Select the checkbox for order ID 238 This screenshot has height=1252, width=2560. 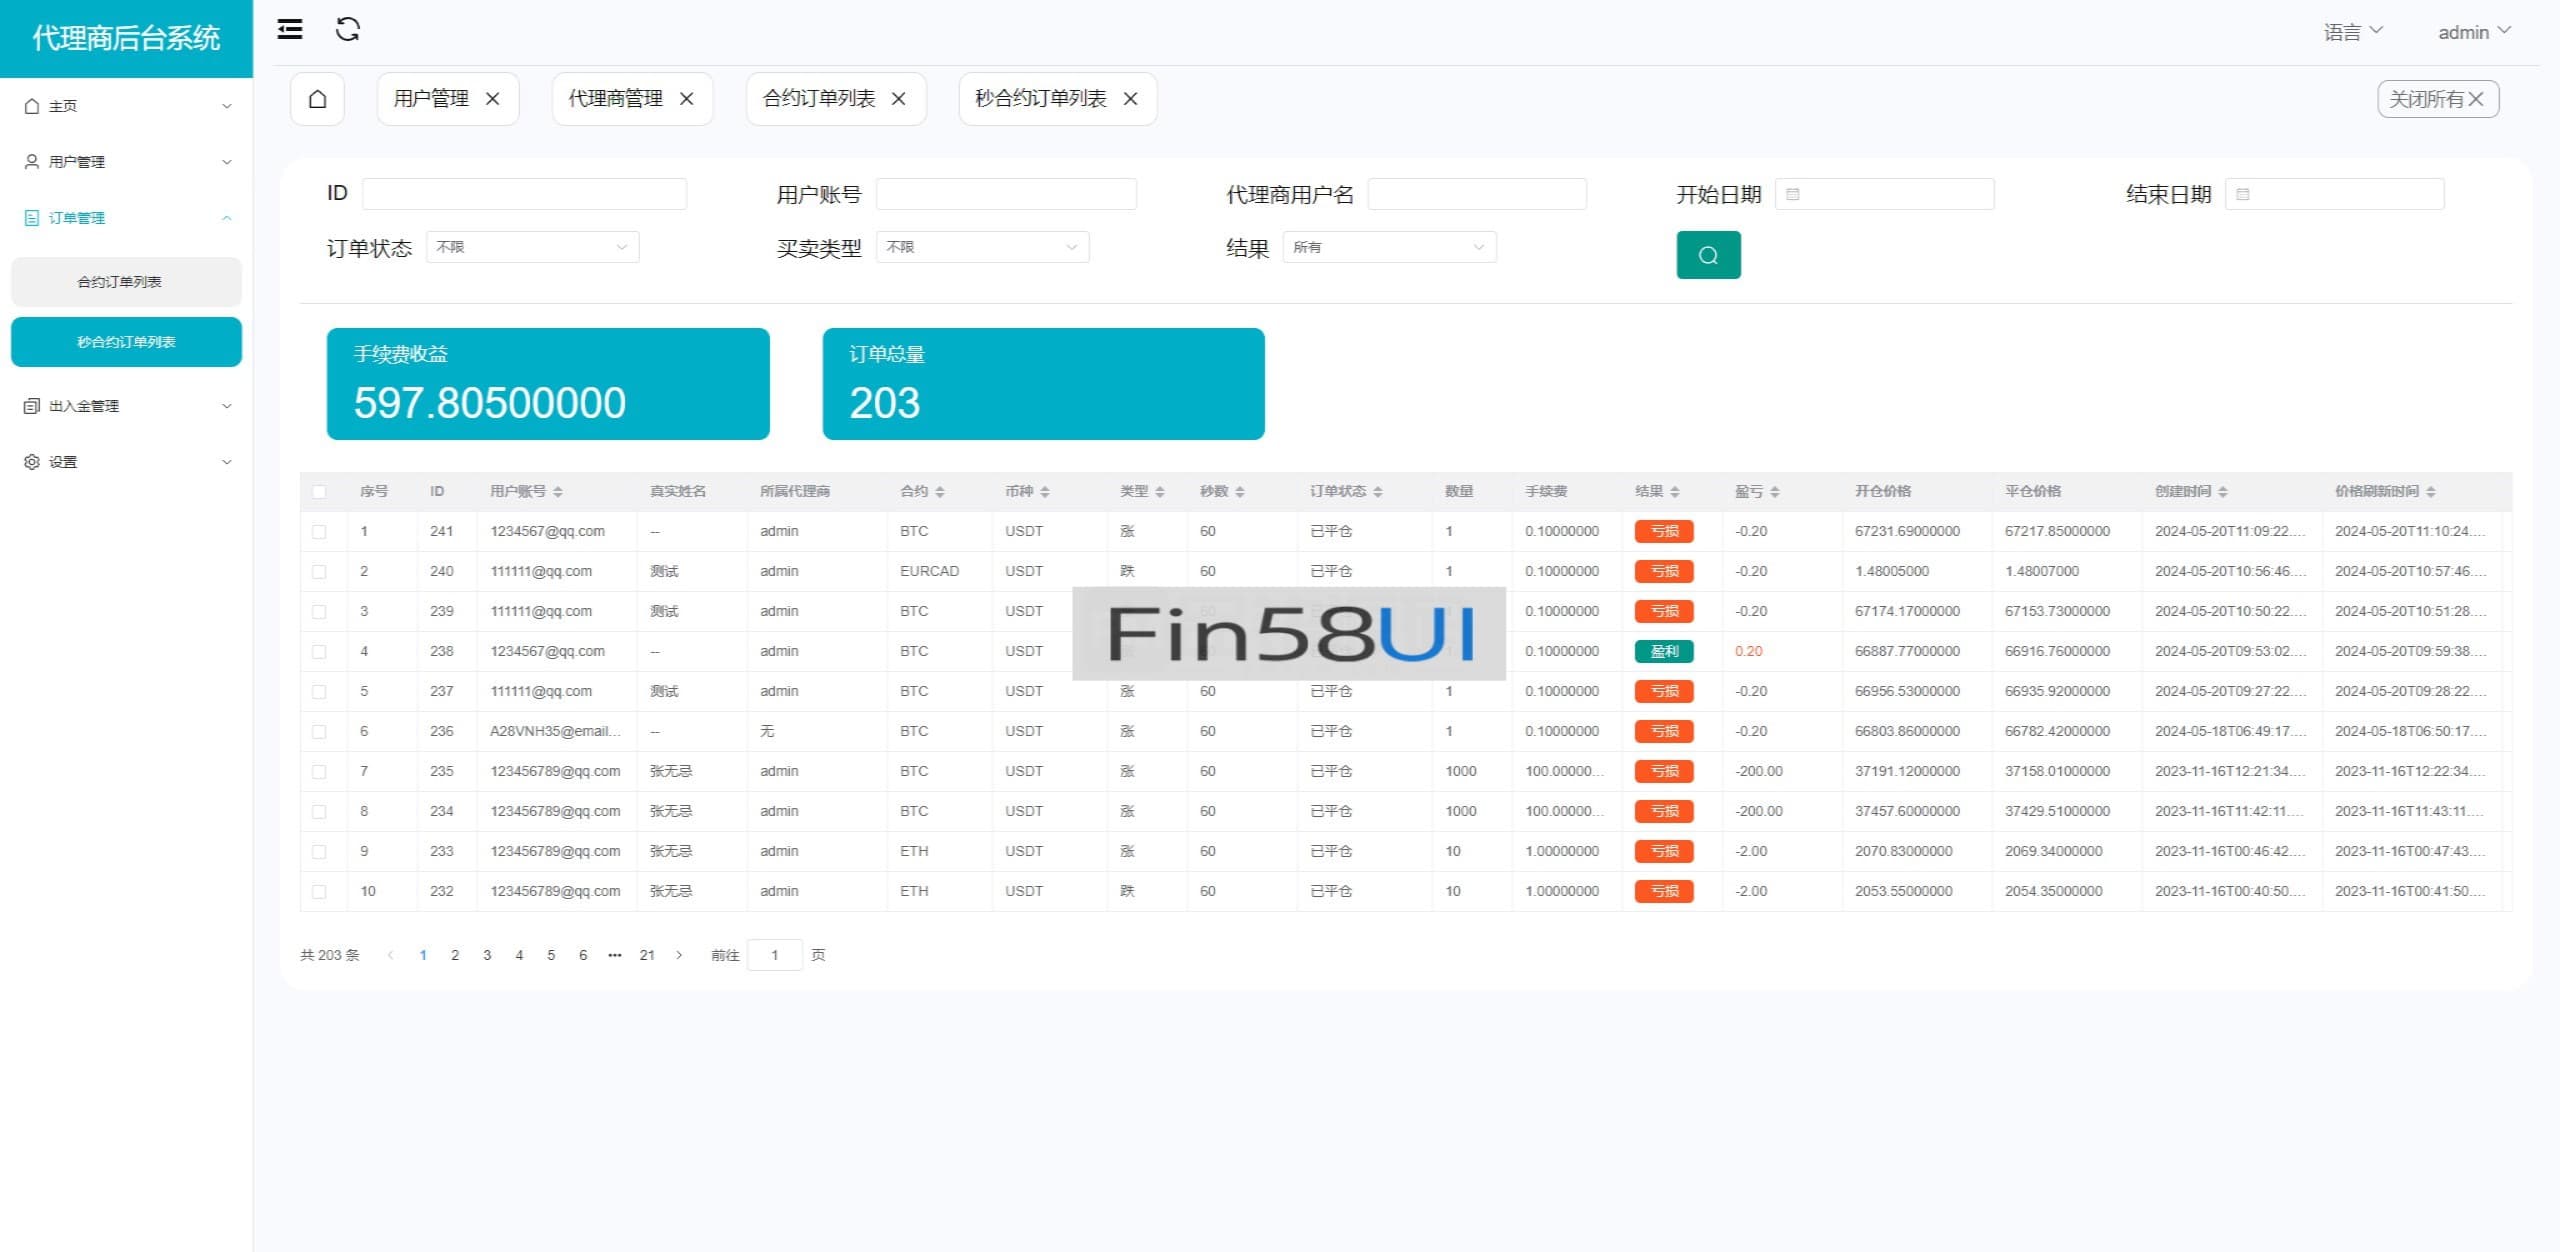[x=319, y=652]
